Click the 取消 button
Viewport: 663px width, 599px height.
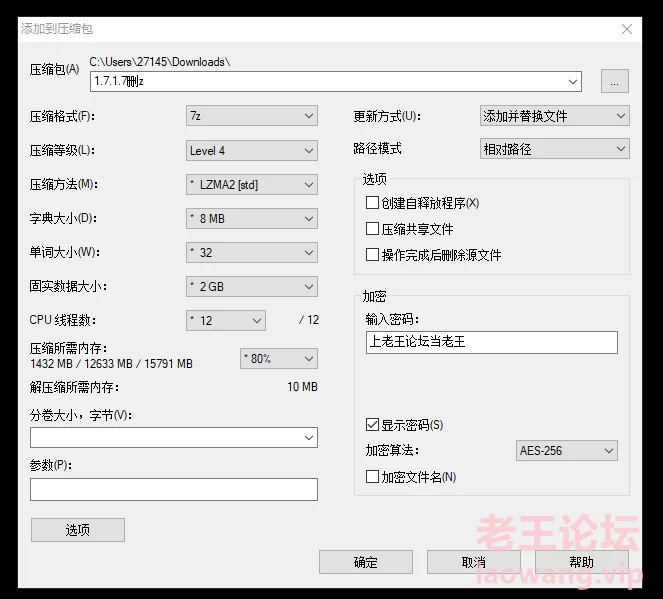coord(474,562)
